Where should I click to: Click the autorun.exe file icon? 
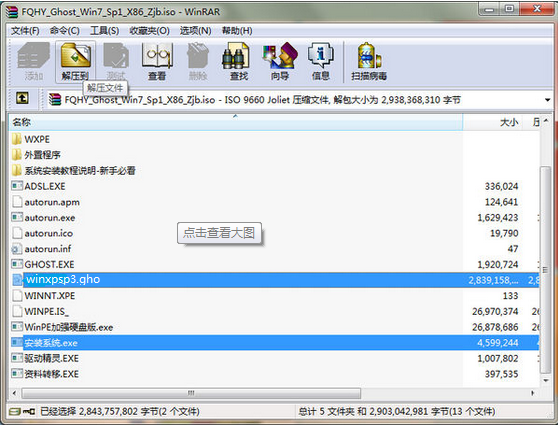click(17, 217)
